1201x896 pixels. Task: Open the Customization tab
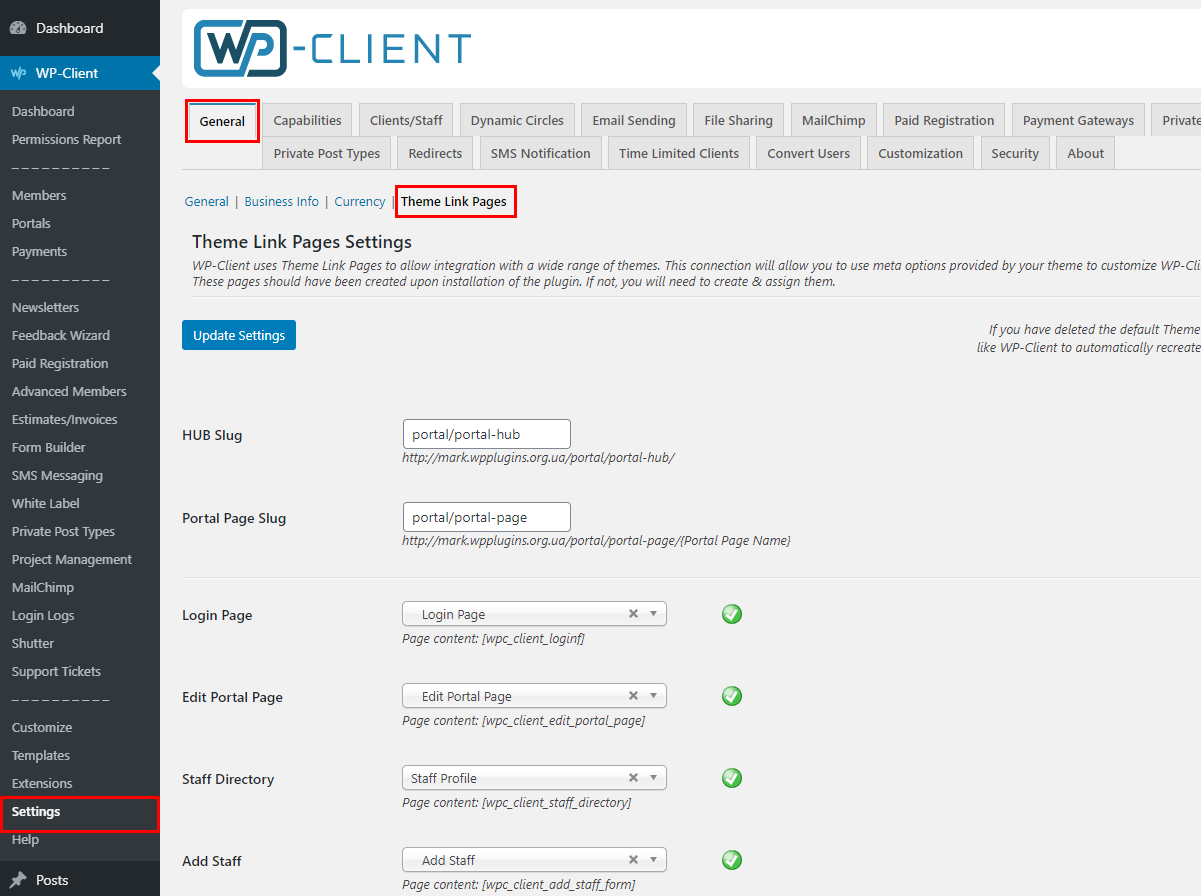920,153
